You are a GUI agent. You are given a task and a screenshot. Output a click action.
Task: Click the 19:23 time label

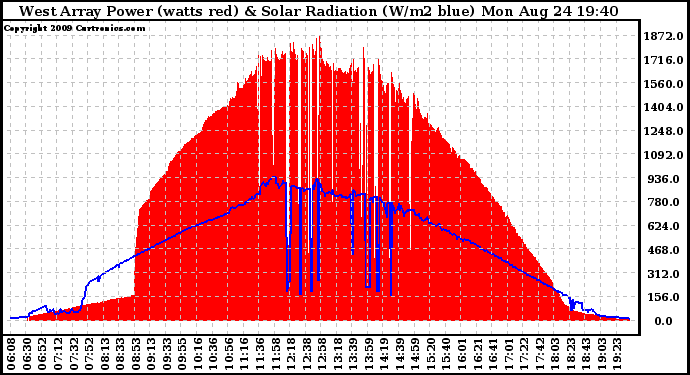click(617, 354)
